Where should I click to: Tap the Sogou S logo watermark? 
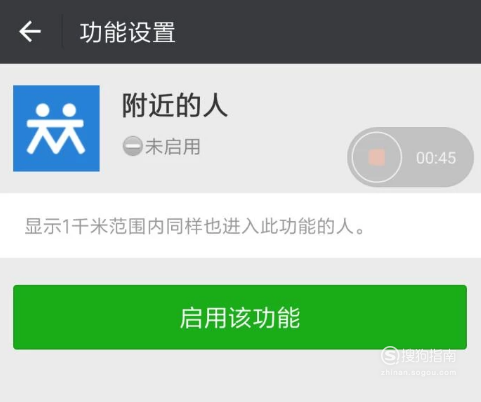390,355
